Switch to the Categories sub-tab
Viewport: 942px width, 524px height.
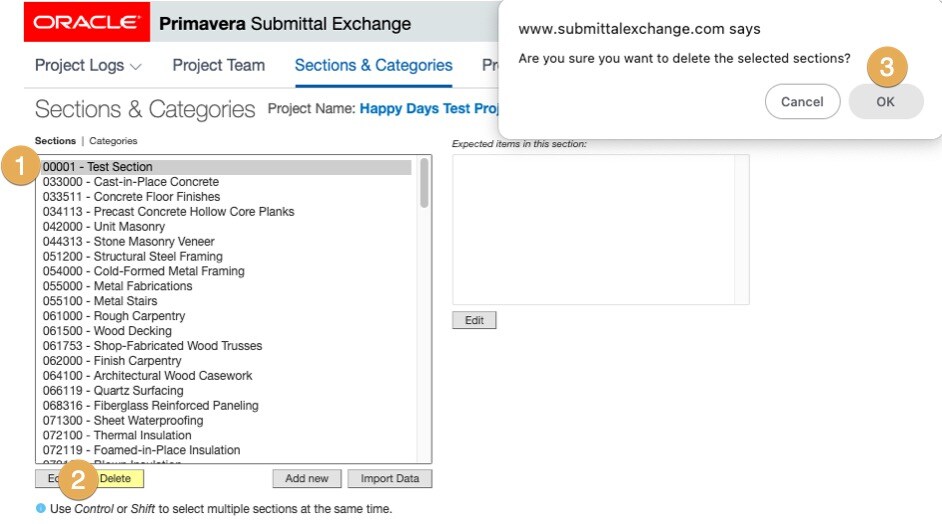click(113, 141)
